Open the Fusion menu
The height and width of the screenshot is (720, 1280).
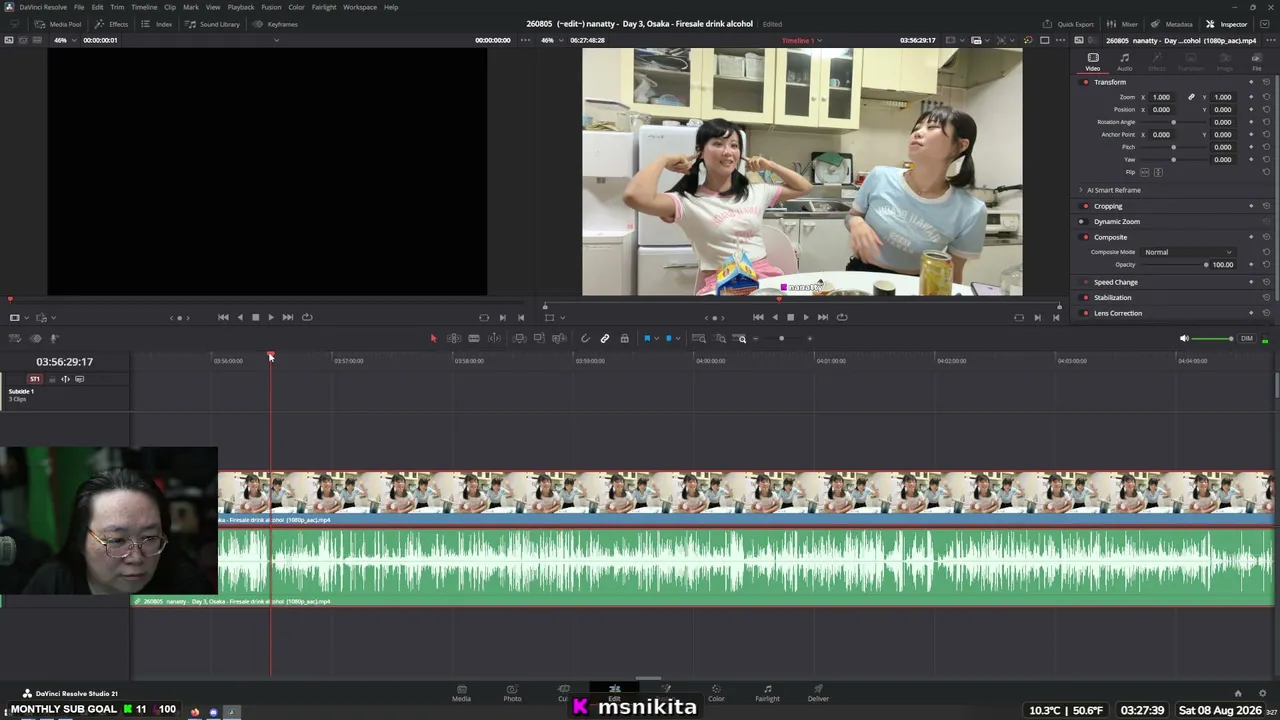click(271, 7)
